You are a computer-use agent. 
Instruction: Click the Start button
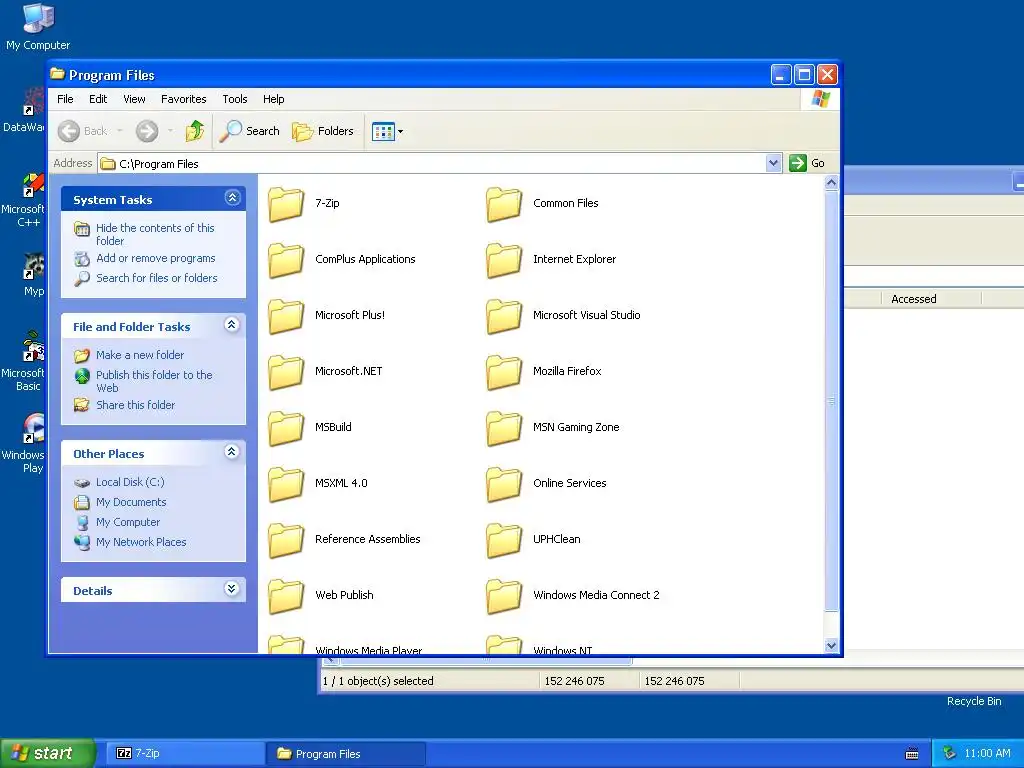[x=48, y=753]
